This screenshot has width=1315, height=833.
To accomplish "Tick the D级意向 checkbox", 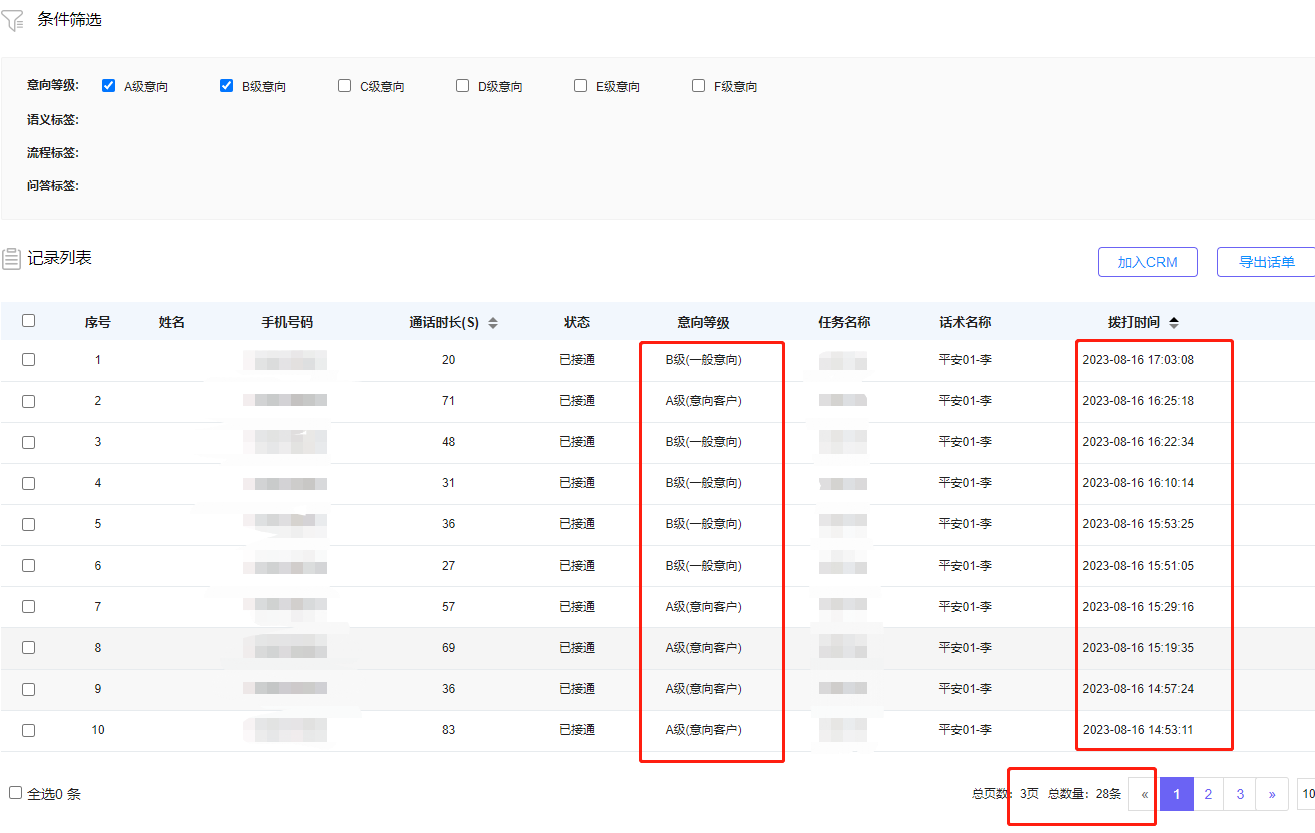I will tap(463, 86).
